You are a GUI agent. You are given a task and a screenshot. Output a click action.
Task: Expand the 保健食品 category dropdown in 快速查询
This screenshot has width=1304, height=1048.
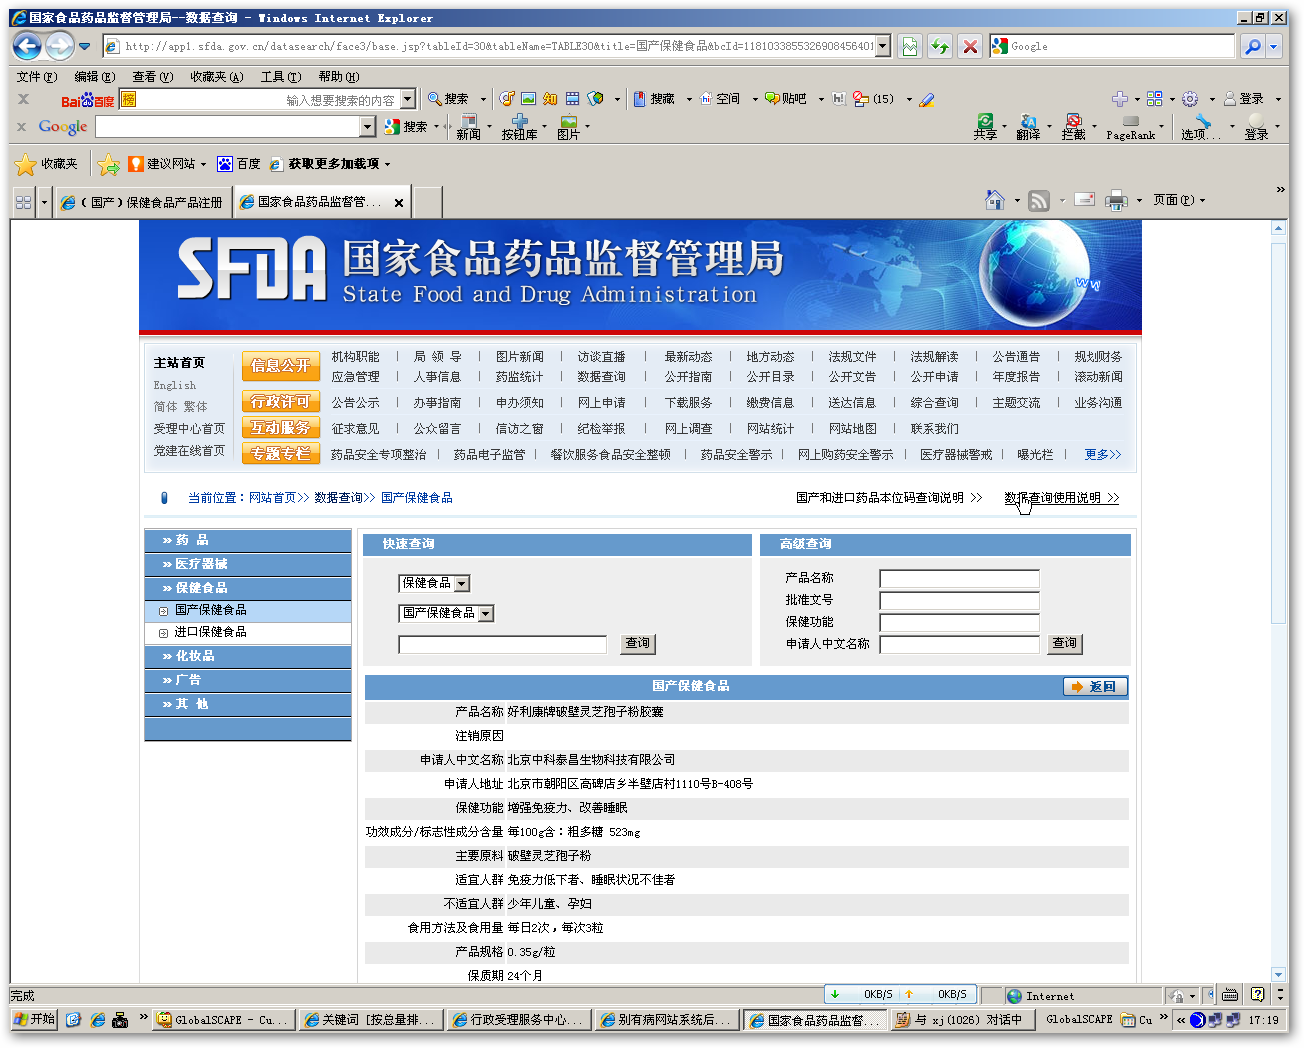coord(461,583)
